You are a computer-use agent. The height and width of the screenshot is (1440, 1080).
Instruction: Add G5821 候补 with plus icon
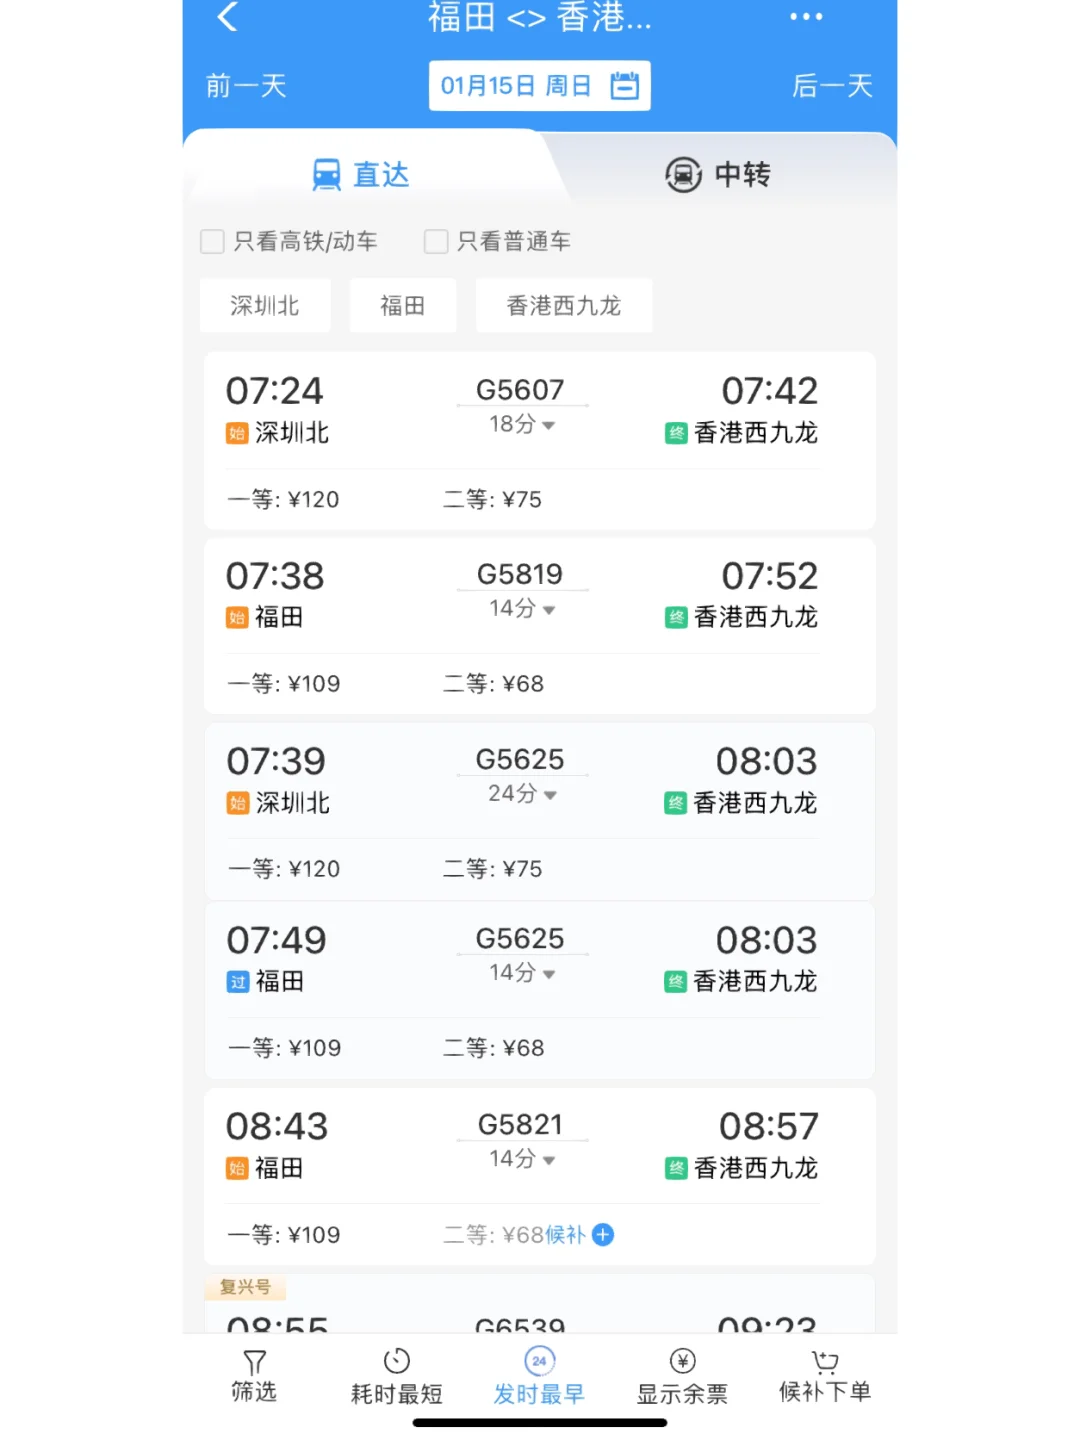[603, 1235]
